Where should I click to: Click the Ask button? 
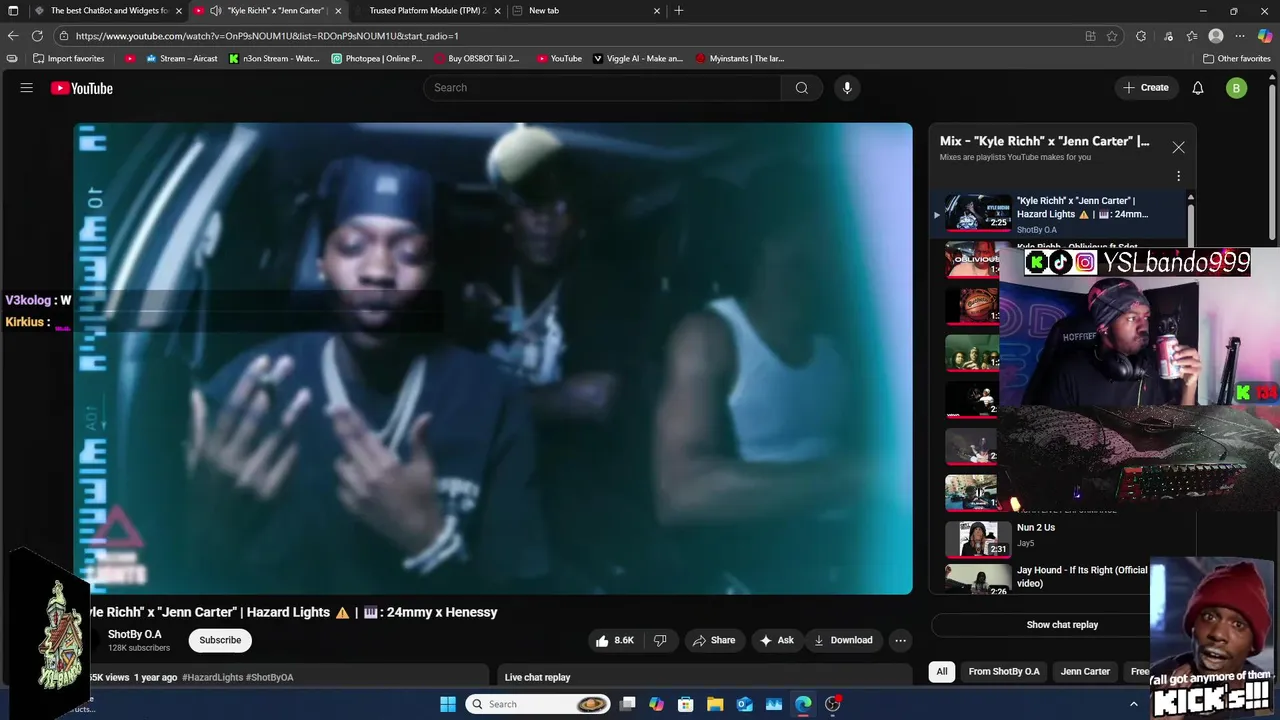pos(777,640)
